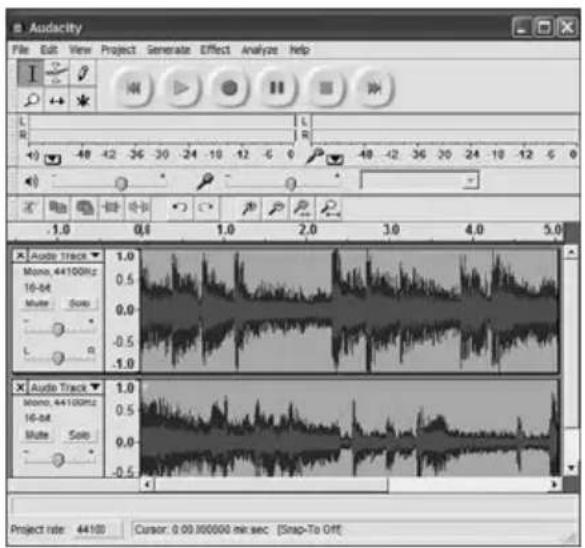Open the File menu

20,50
